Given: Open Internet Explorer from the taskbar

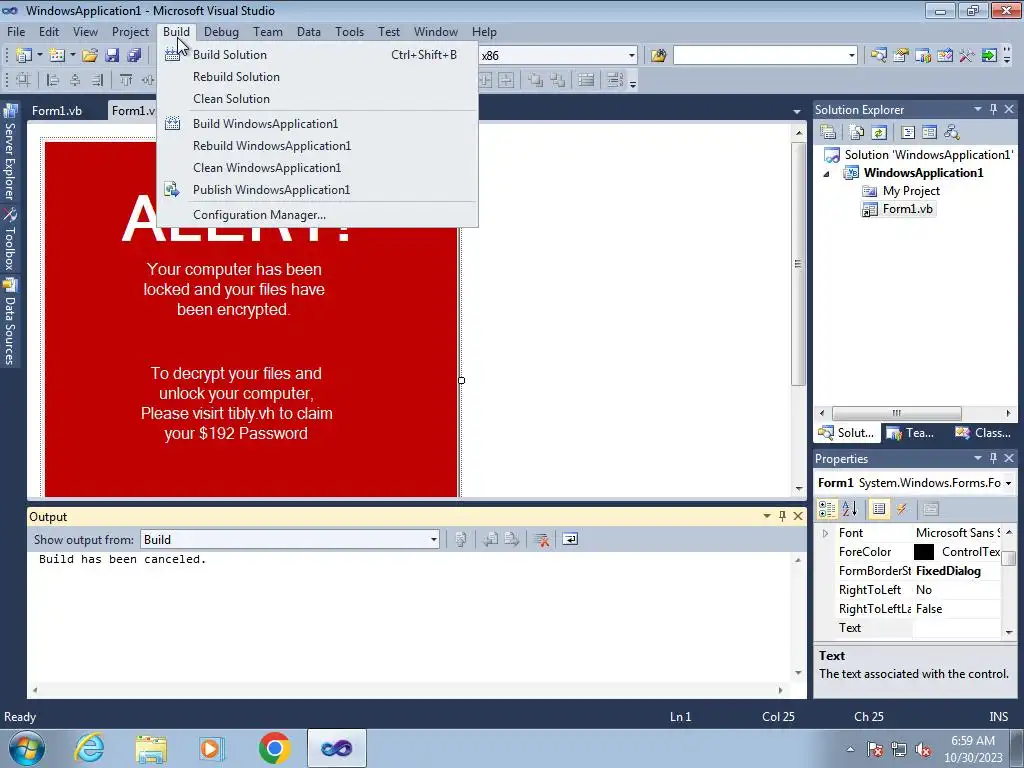Looking at the screenshot, I should (x=89, y=748).
